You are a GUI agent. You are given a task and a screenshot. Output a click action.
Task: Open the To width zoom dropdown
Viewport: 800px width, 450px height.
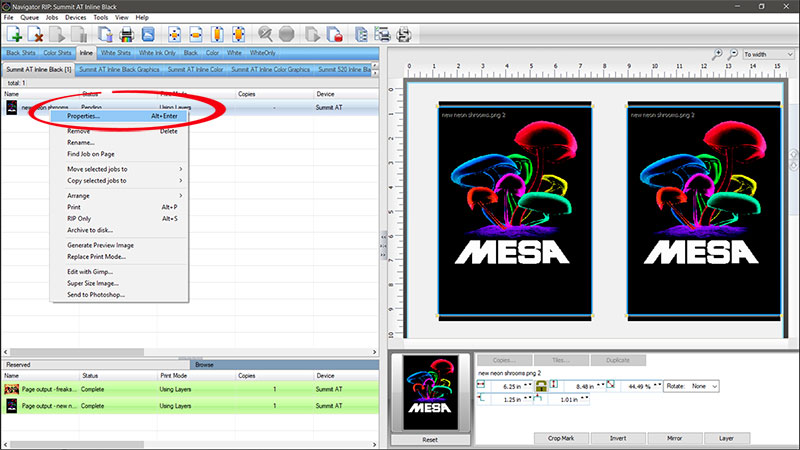tap(768, 54)
